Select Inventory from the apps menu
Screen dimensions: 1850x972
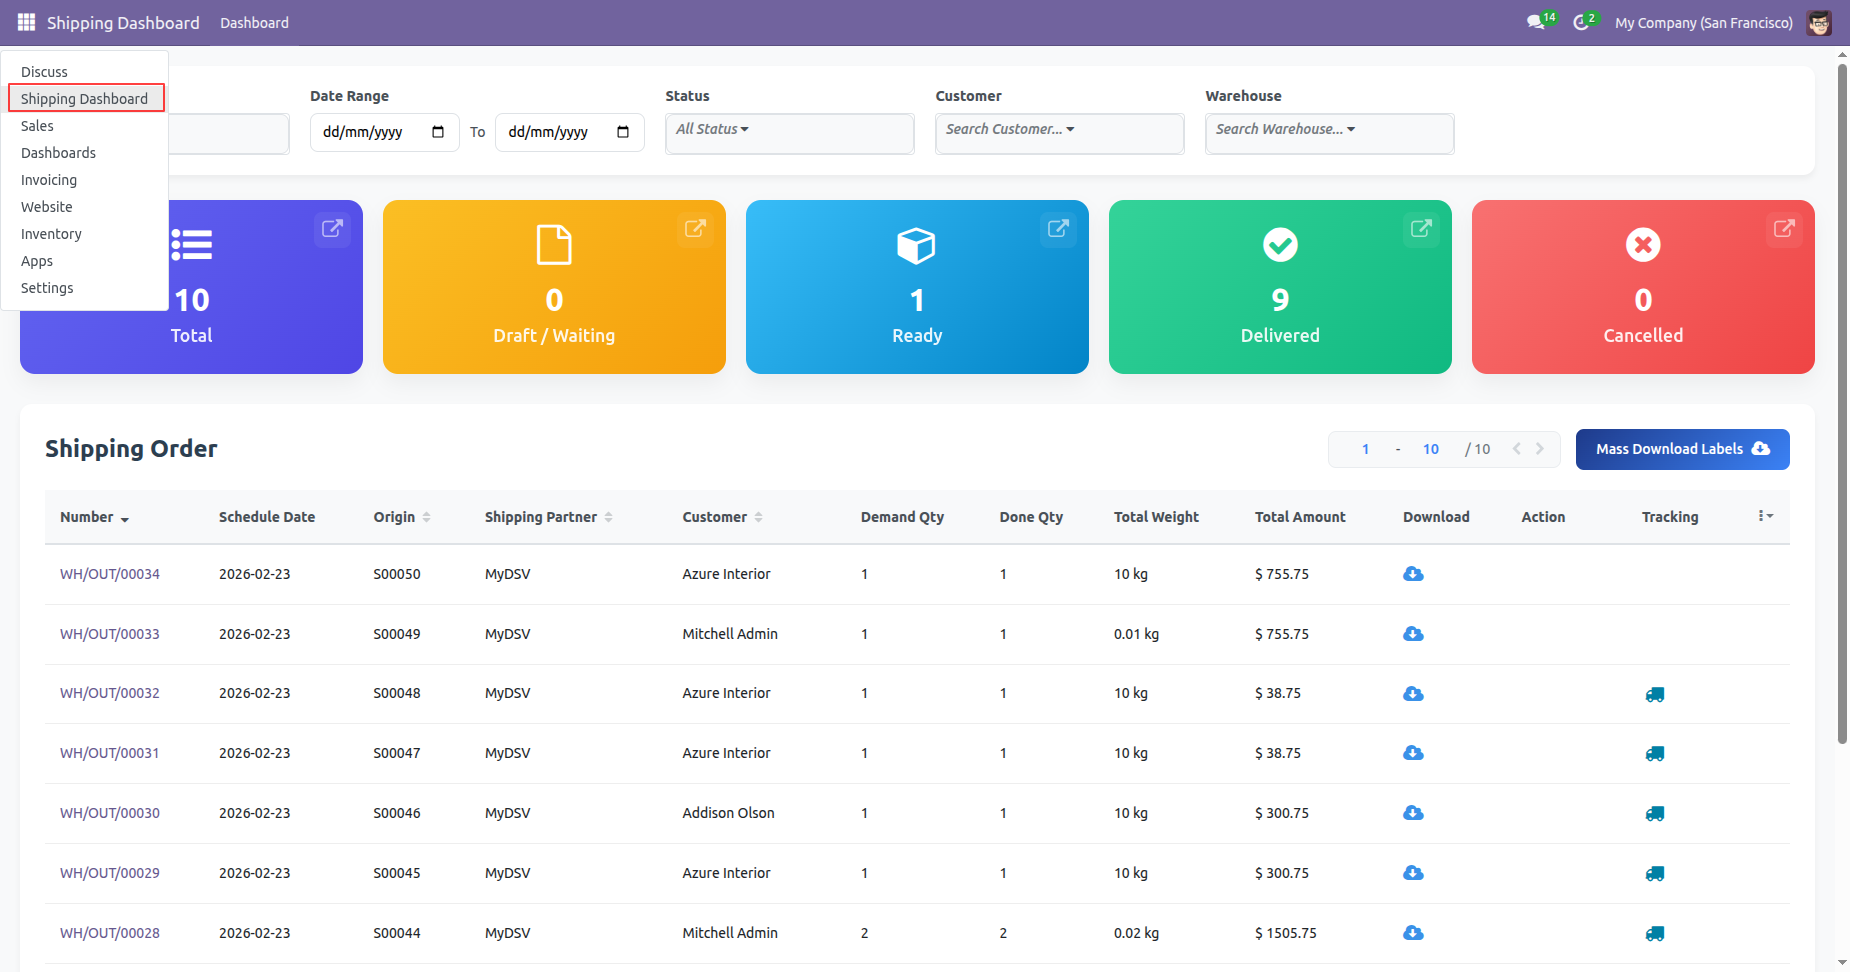(51, 234)
